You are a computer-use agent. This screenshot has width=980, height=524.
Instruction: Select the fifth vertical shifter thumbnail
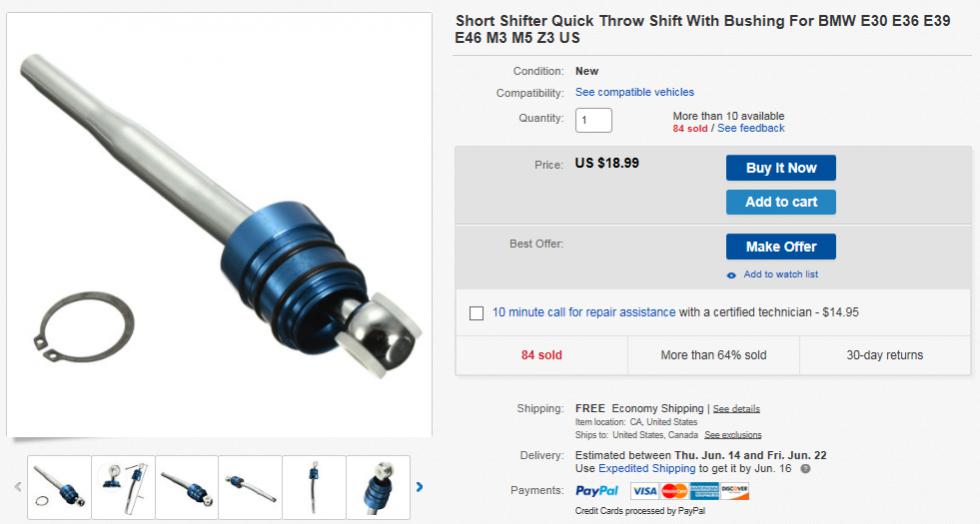pyautogui.click(x=314, y=487)
